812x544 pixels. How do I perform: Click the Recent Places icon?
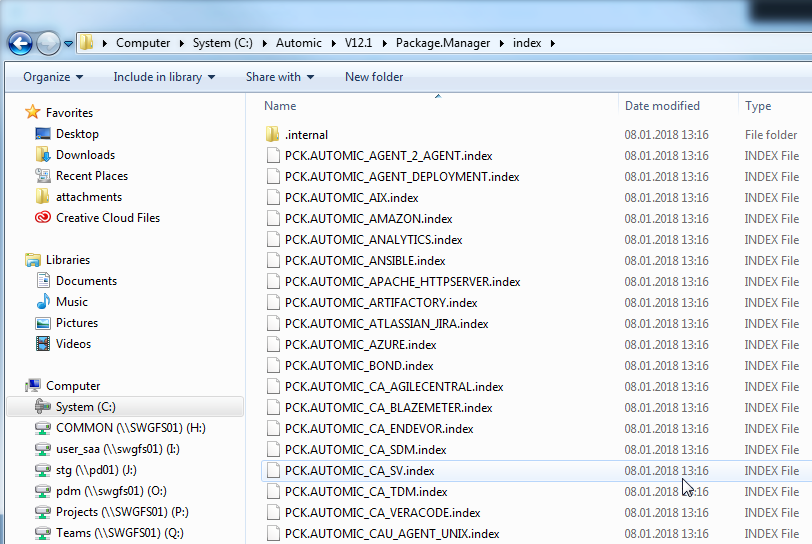pyautogui.click(x=42, y=176)
